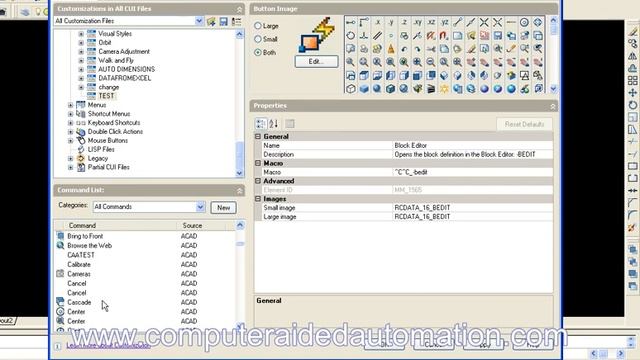Choose the yellow sun button image
The height and width of the screenshot is (360, 640).
(444, 89)
